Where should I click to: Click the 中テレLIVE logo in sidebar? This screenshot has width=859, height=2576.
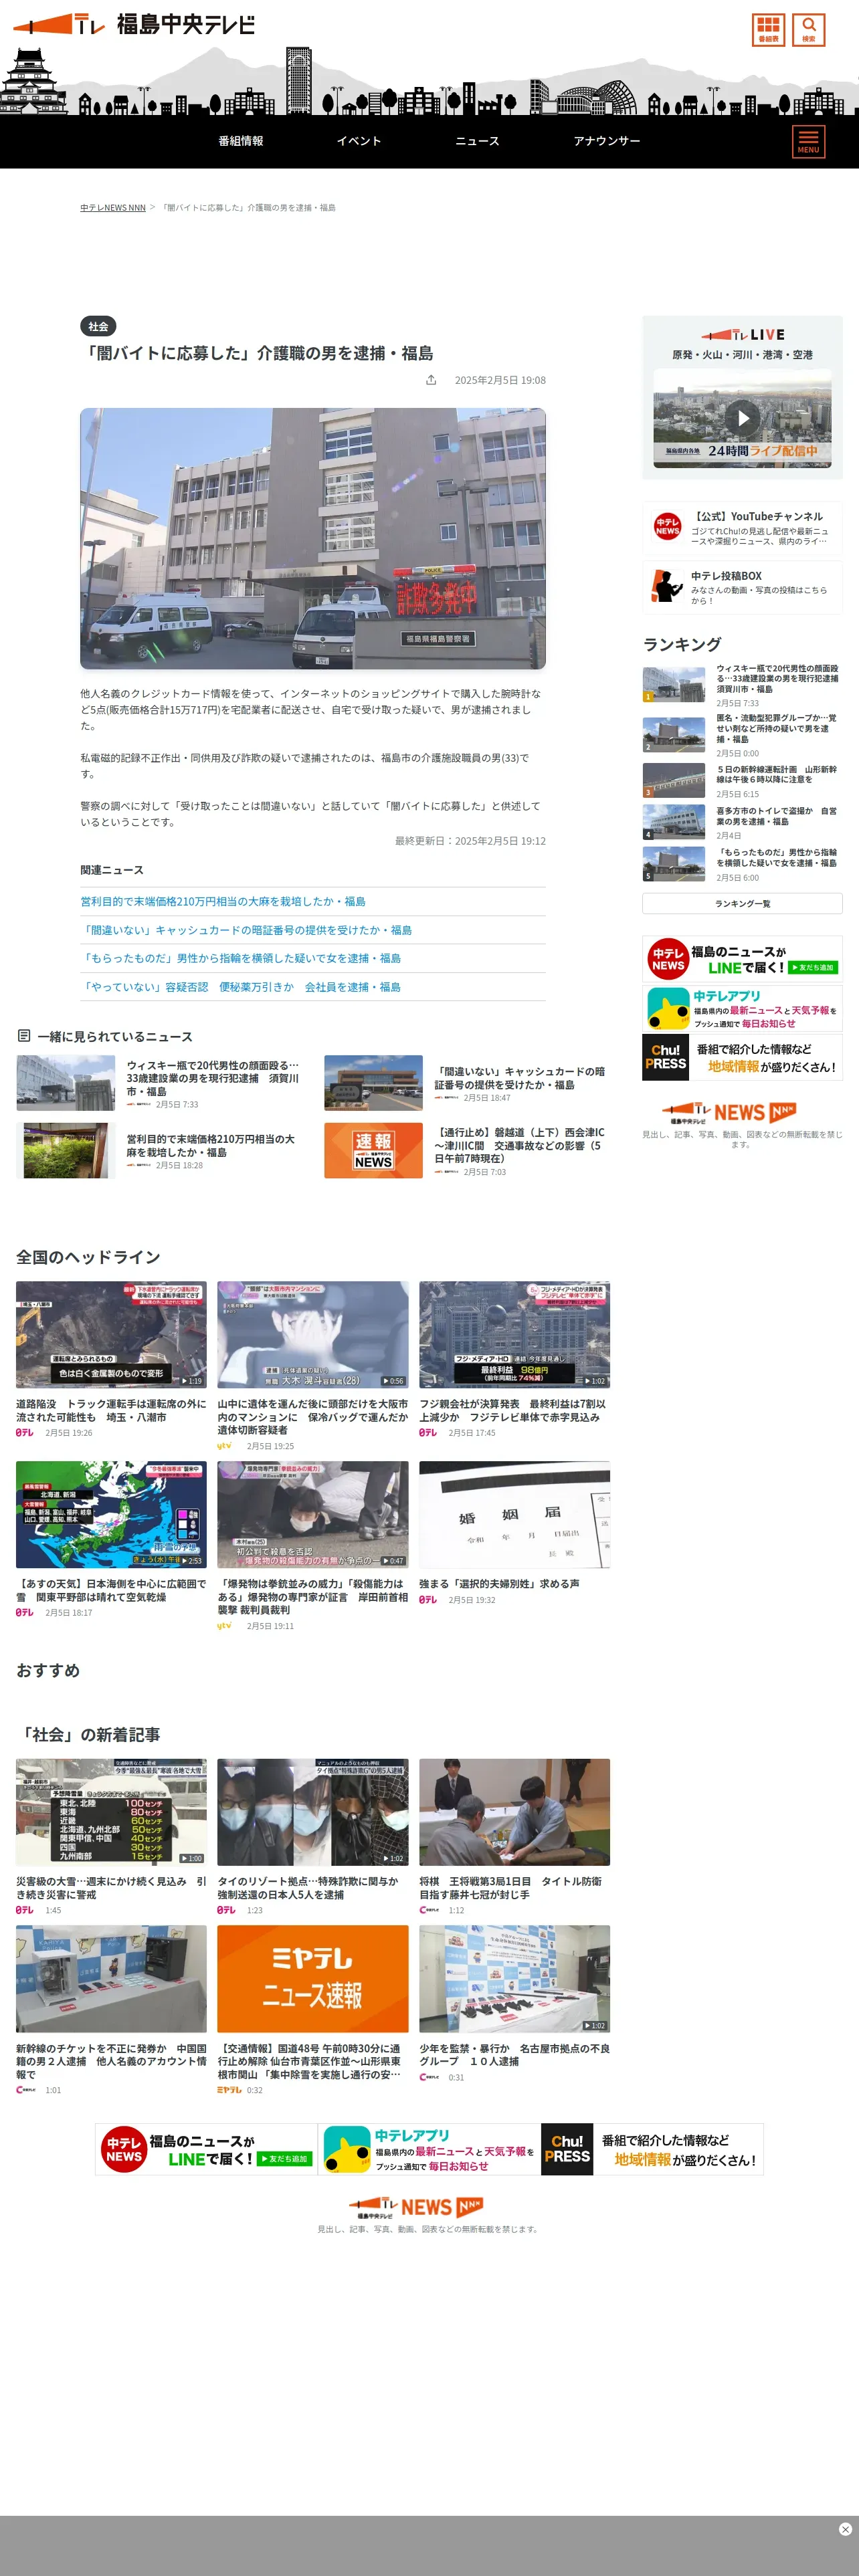point(742,335)
